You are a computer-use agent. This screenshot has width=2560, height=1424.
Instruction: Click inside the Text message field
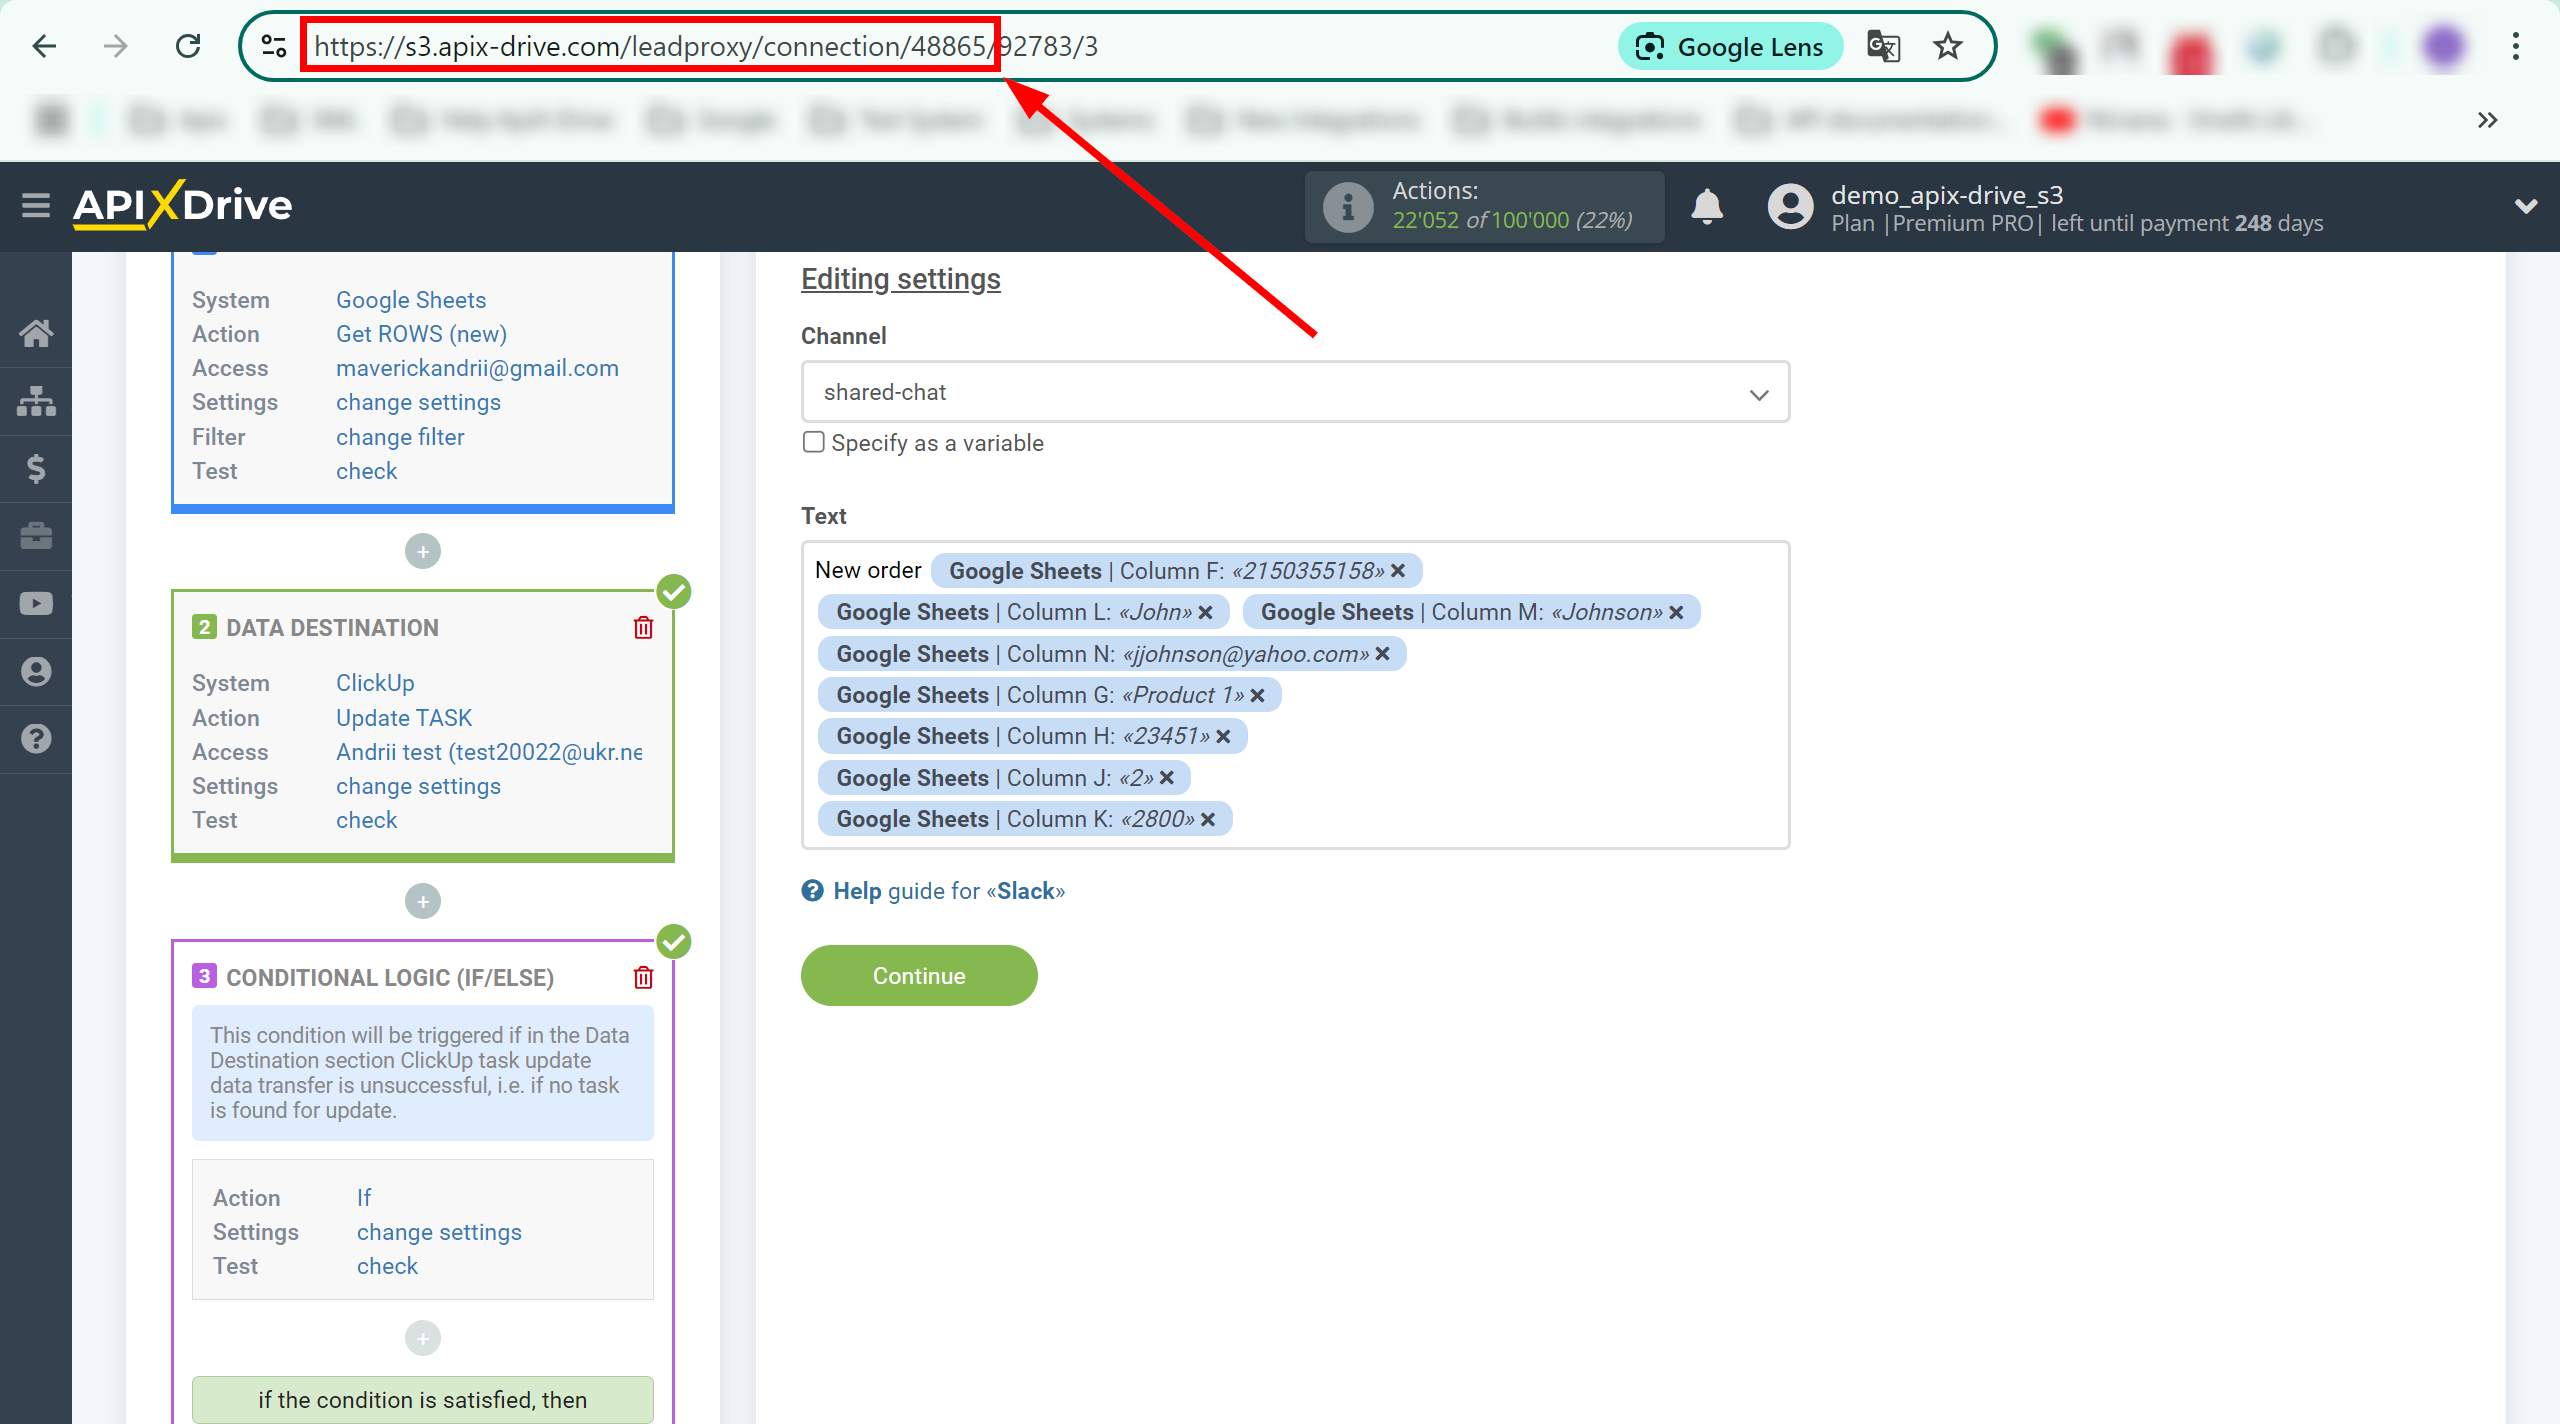(1295, 695)
